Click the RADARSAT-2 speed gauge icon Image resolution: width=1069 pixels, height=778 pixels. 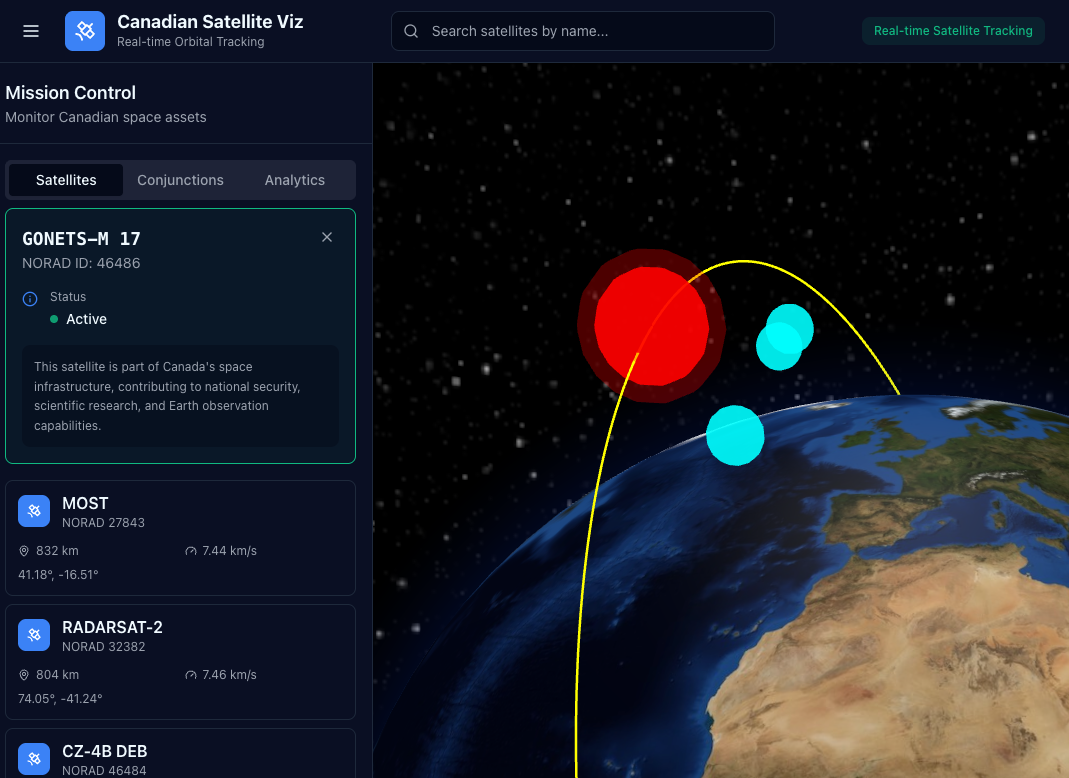click(x=191, y=675)
